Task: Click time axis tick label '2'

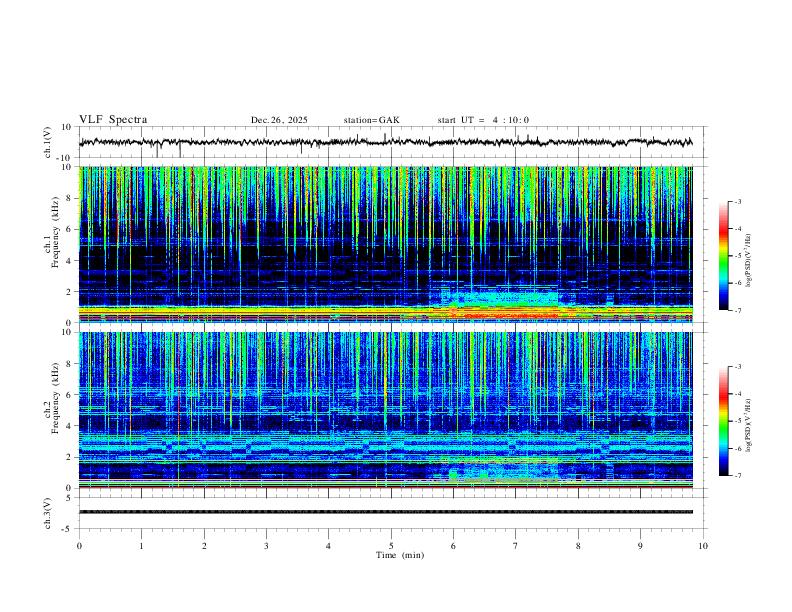Action: pos(204,546)
